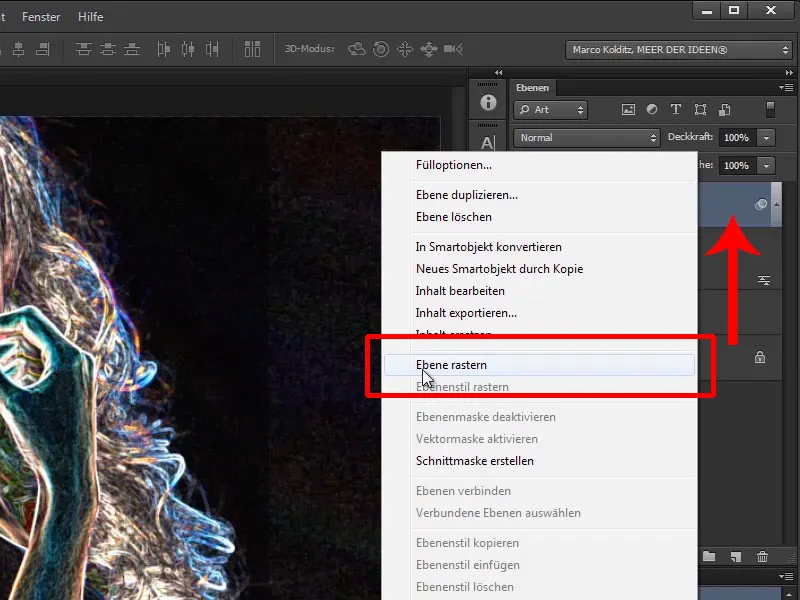This screenshot has width=800, height=600.
Task: Click Ebenenstil löschen menu entry
Action: [x=540, y=587]
